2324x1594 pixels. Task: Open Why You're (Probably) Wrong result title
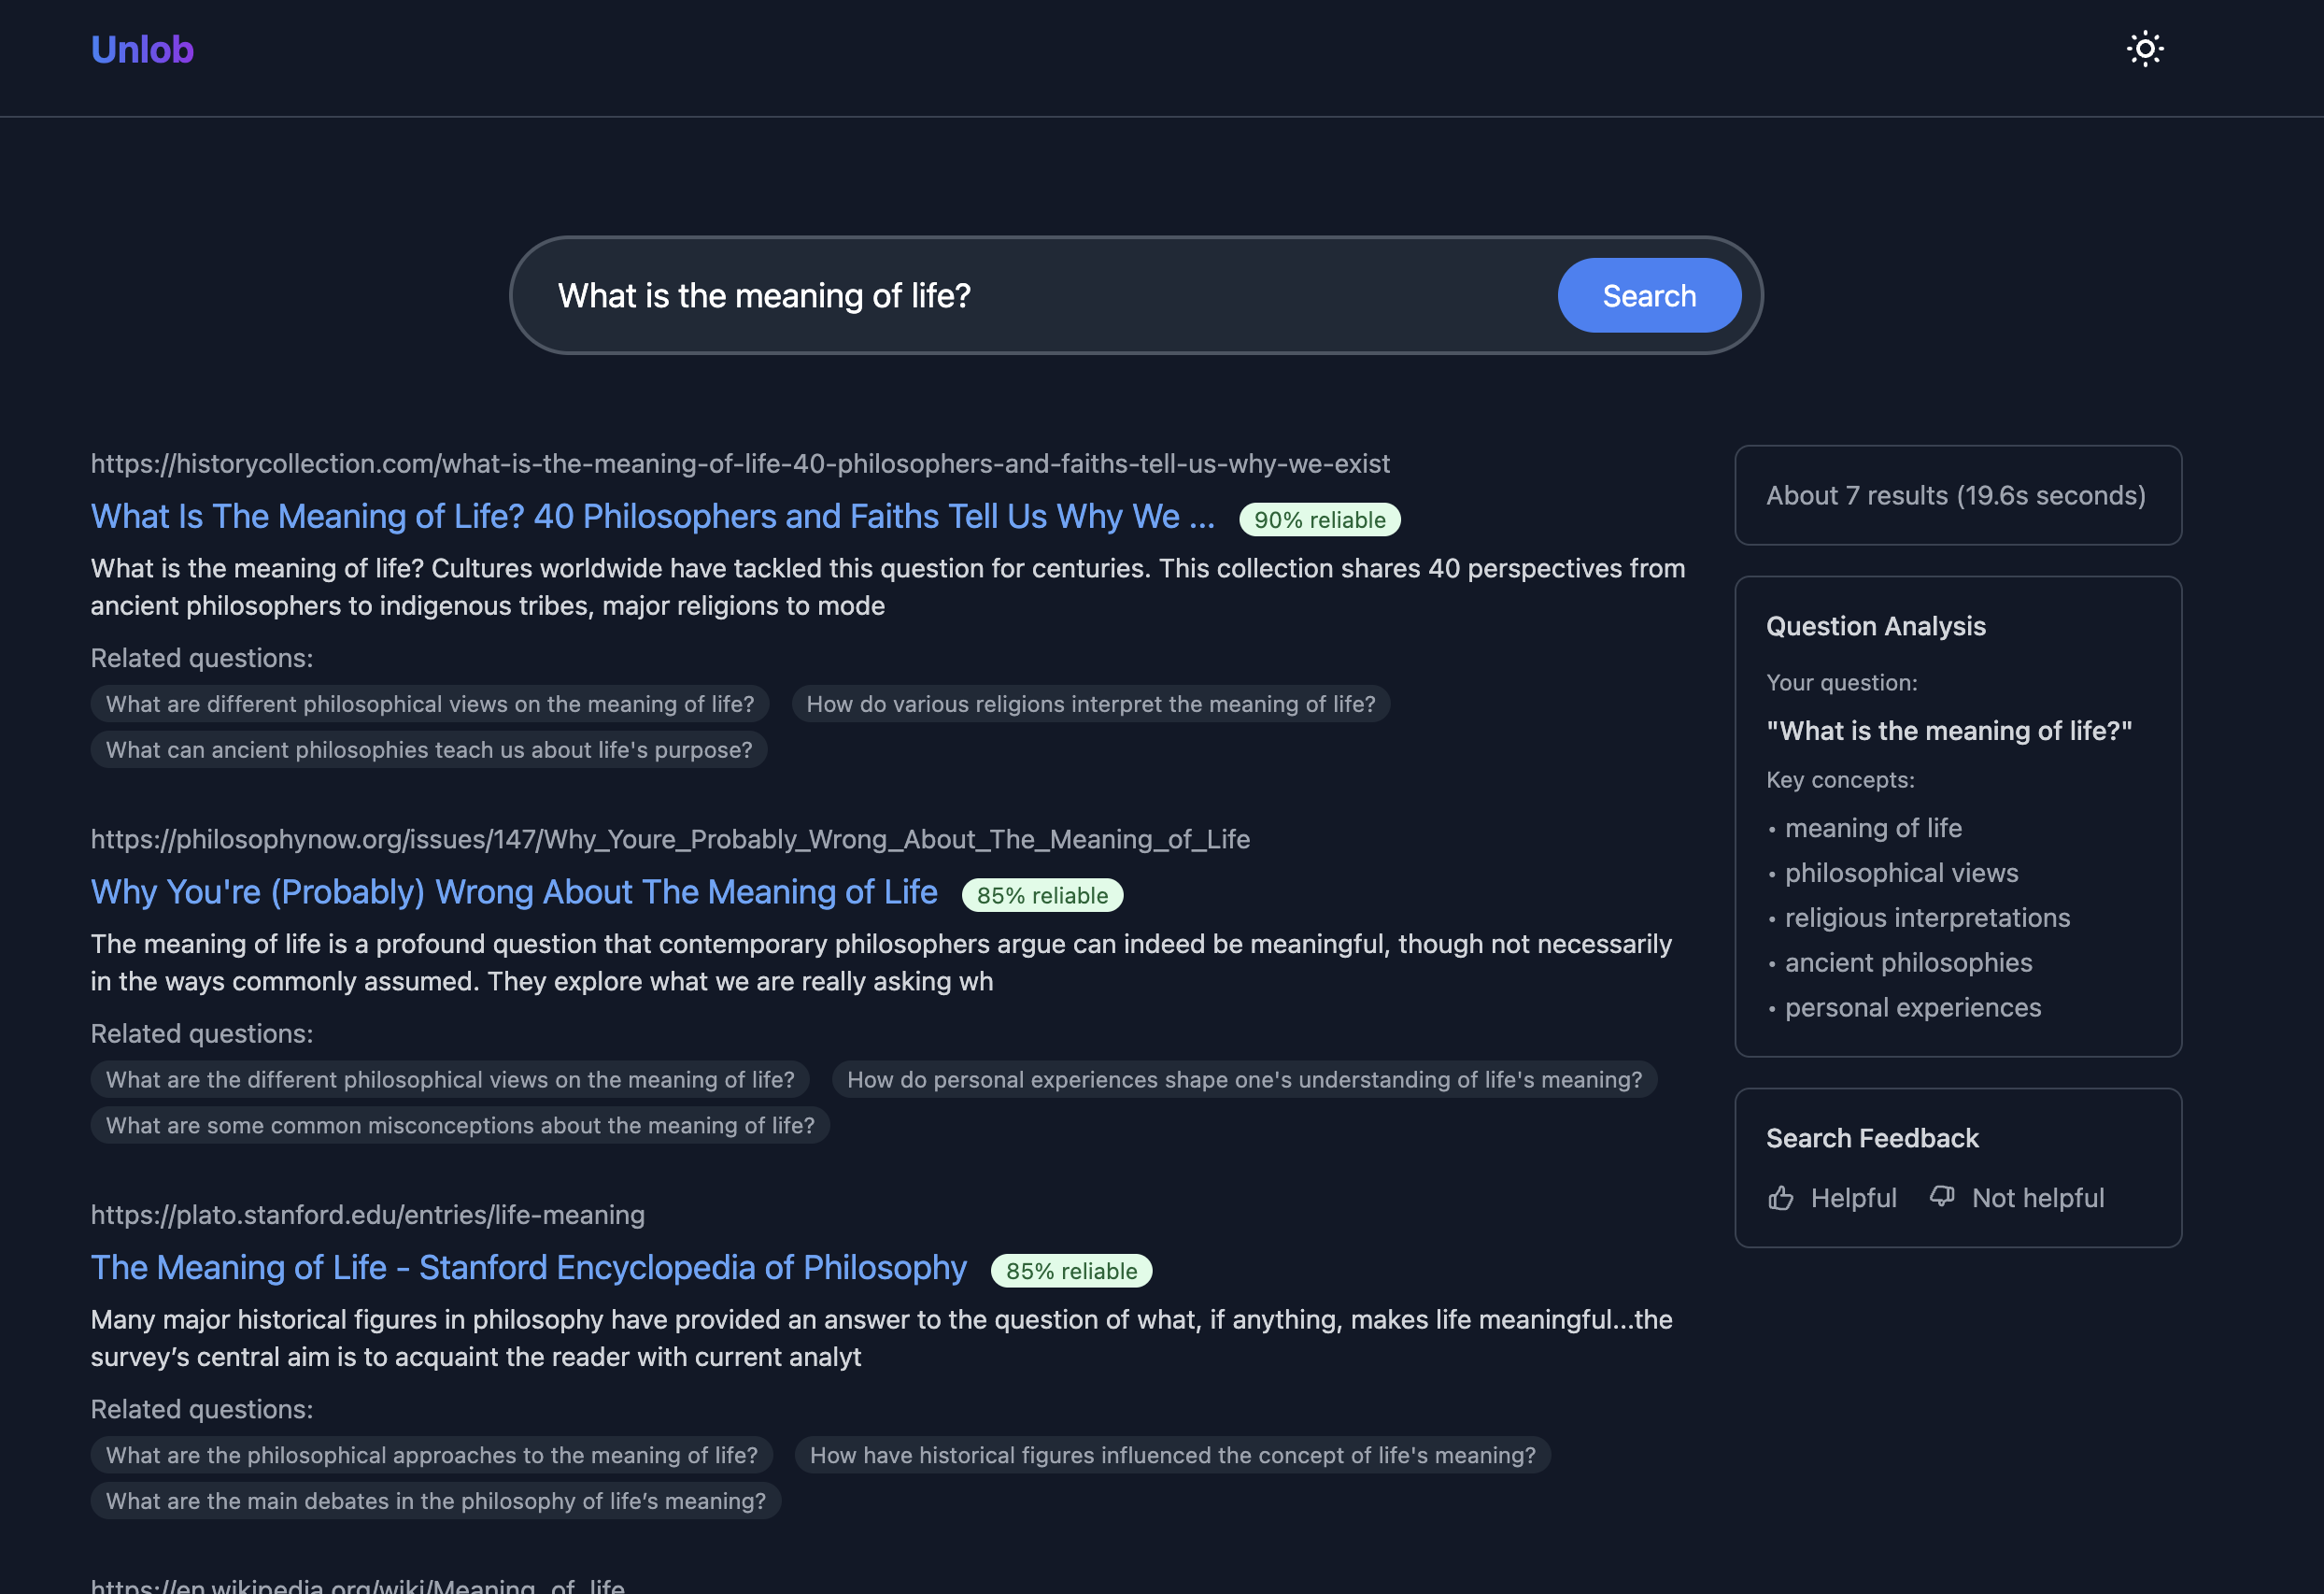coord(514,892)
